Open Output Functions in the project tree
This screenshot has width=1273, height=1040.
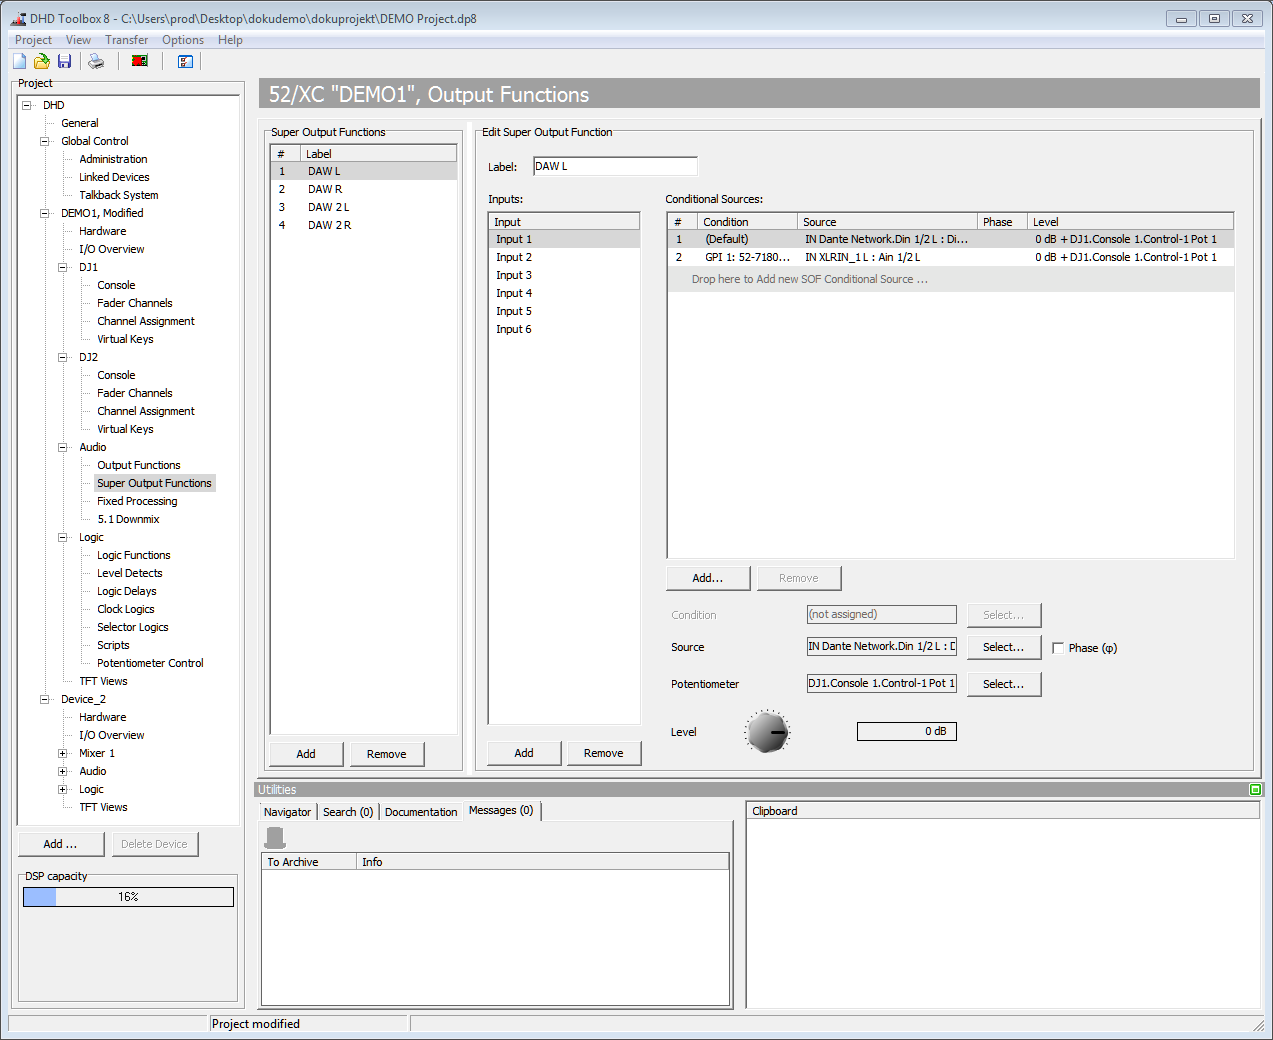point(139,465)
